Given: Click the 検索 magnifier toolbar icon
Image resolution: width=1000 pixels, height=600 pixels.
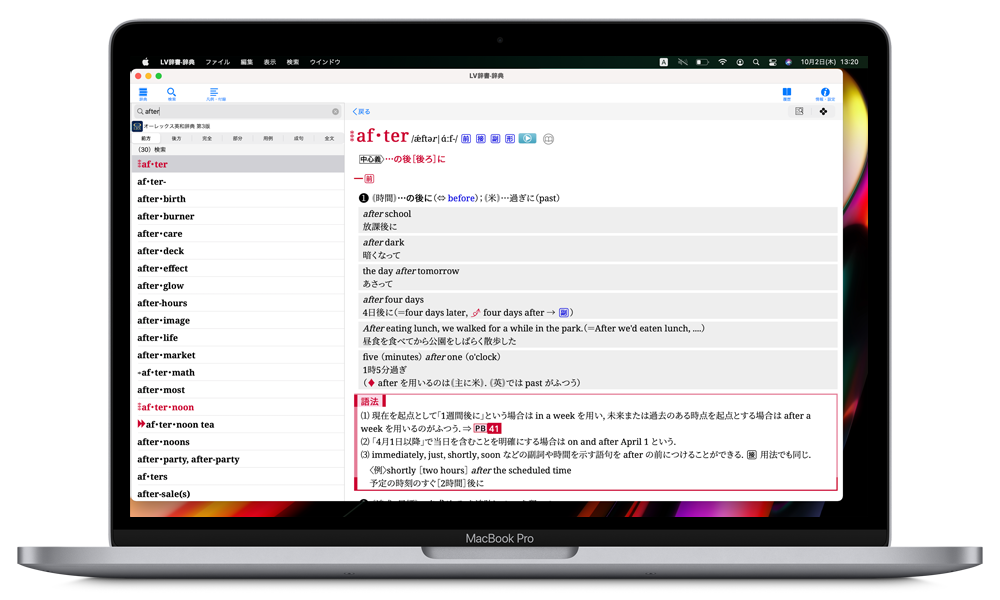Looking at the screenshot, I should [x=171, y=93].
